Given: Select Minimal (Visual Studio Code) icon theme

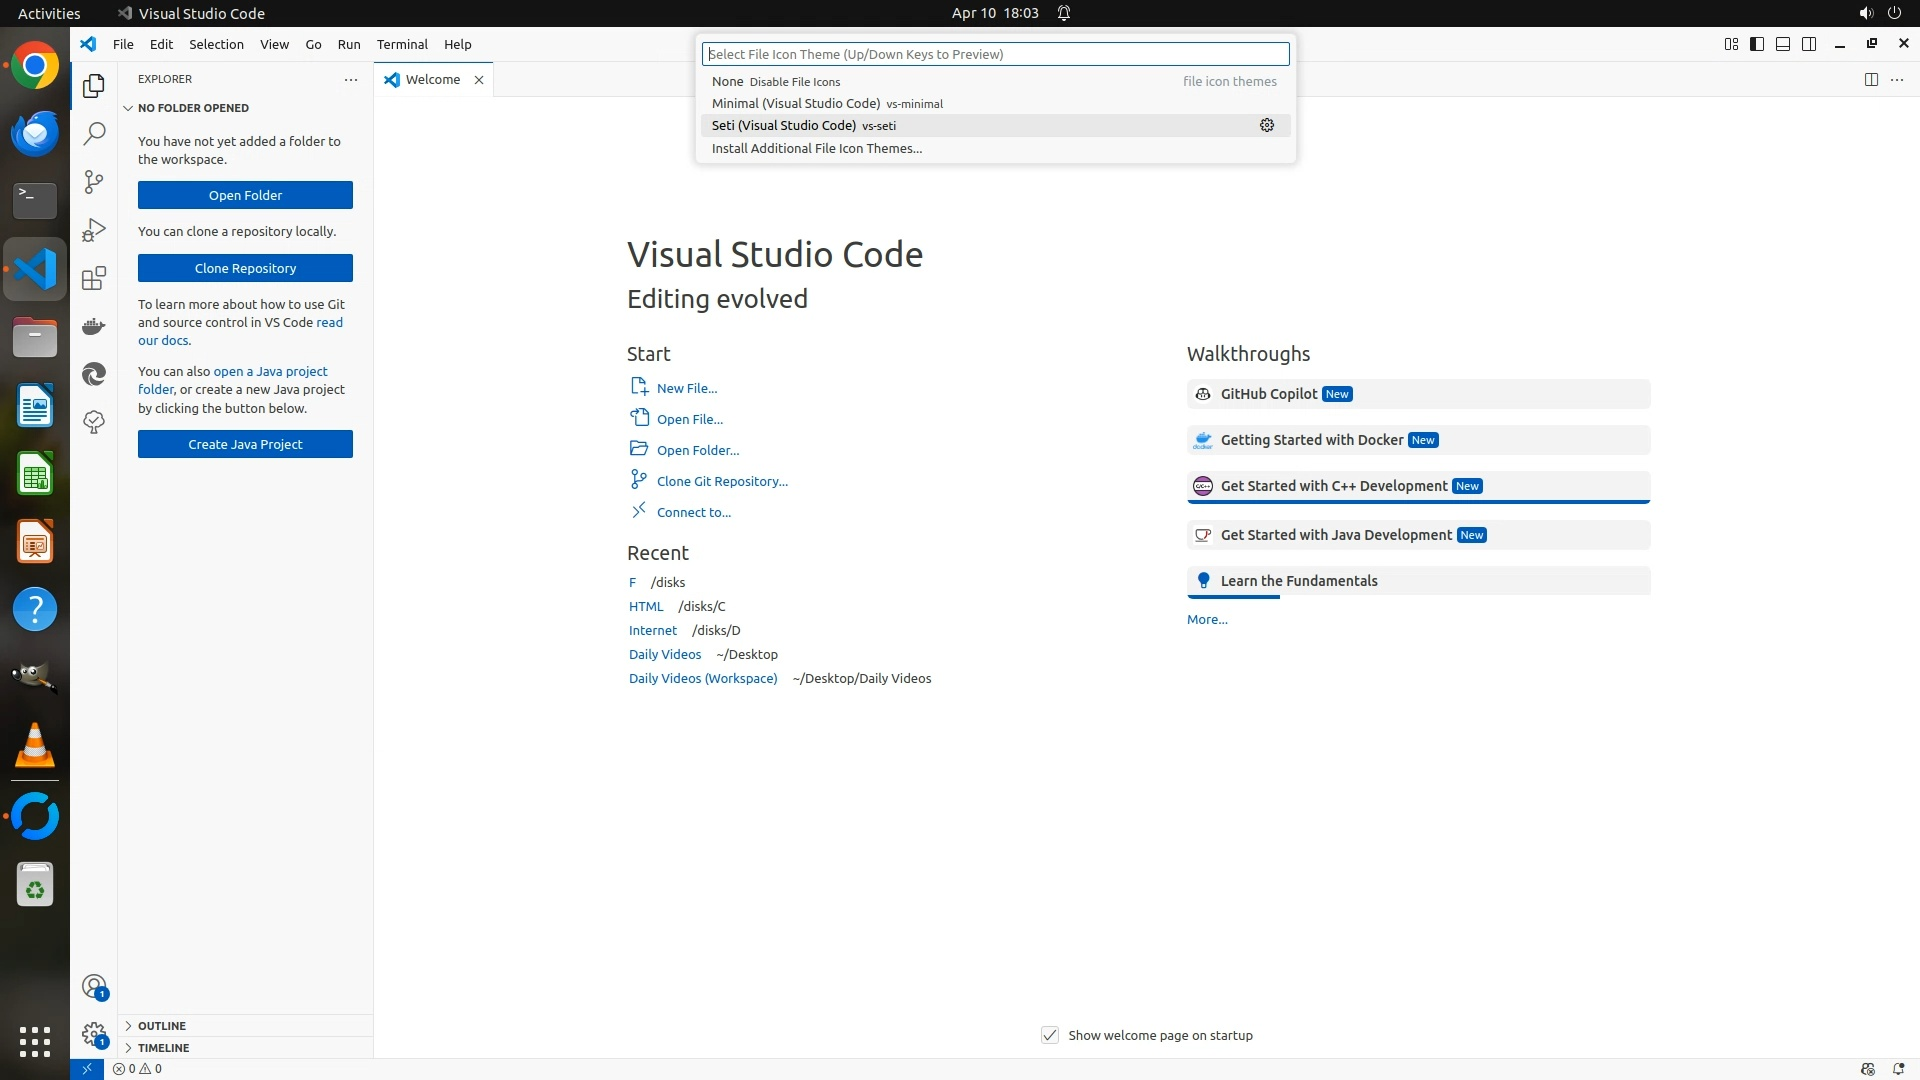Looking at the screenshot, I should pyautogui.click(x=796, y=103).
